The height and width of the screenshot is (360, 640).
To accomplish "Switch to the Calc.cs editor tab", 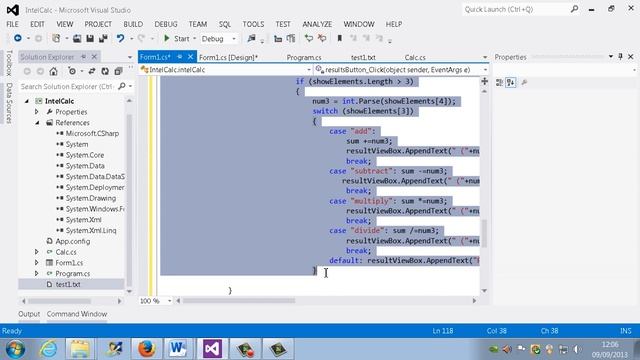I will coord(415,58).
